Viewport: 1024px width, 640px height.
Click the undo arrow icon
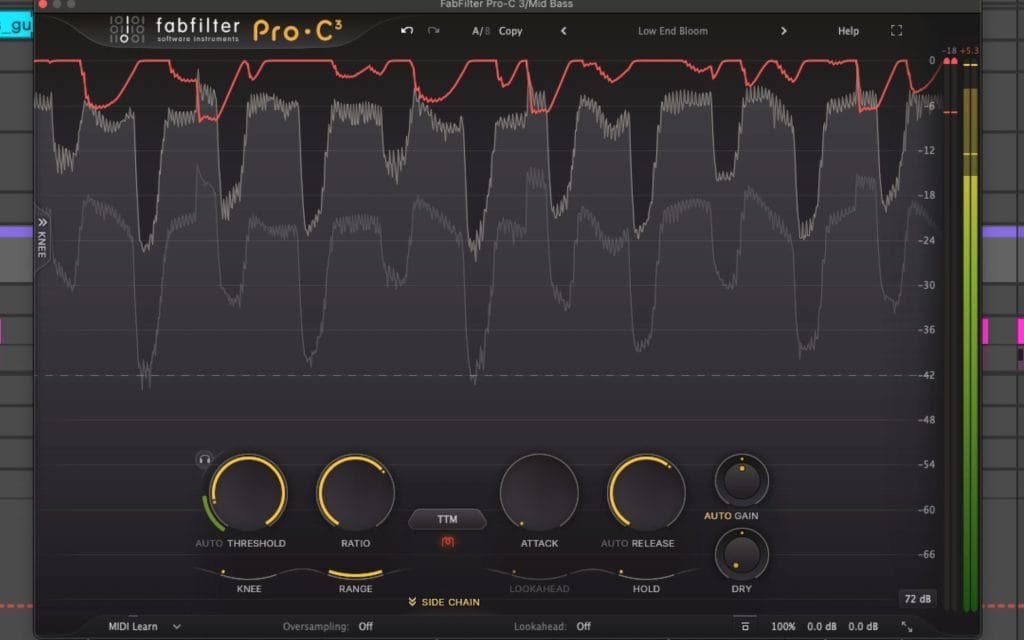pyautogui.click(x=407, y=31)
